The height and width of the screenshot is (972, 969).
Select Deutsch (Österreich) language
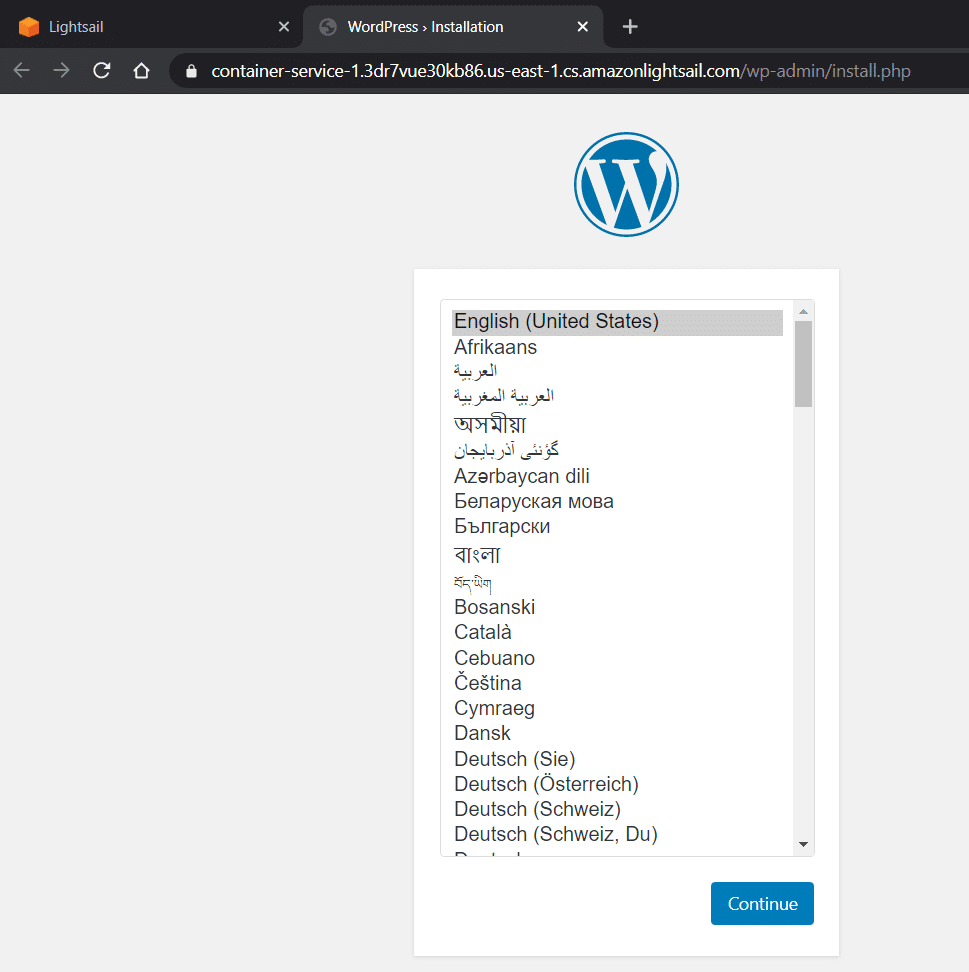pos(617,784)
